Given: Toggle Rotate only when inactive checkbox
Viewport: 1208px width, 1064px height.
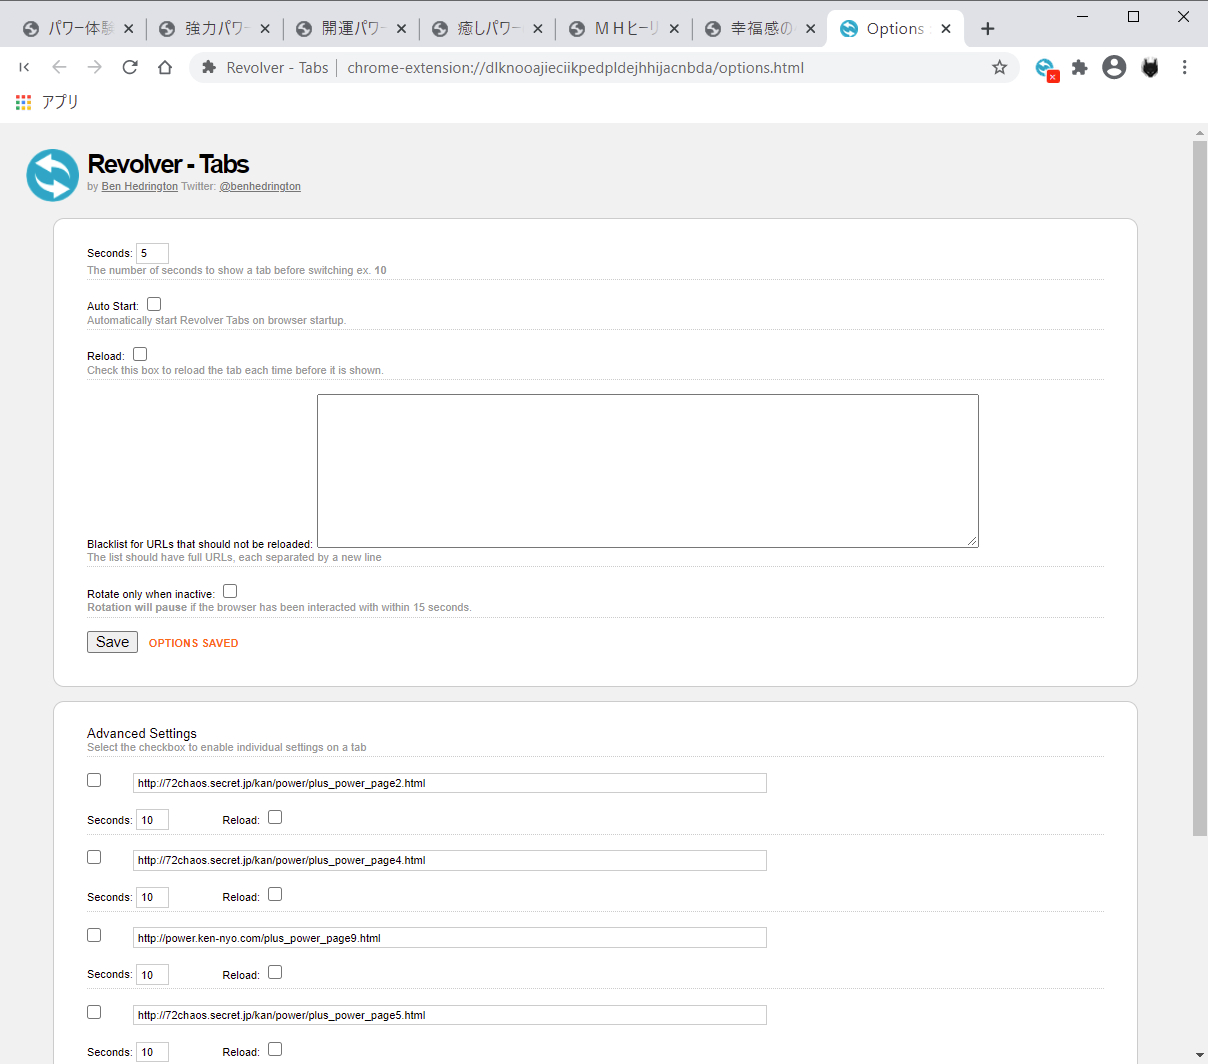Looking at the screenshot, I should pos(230,591).
